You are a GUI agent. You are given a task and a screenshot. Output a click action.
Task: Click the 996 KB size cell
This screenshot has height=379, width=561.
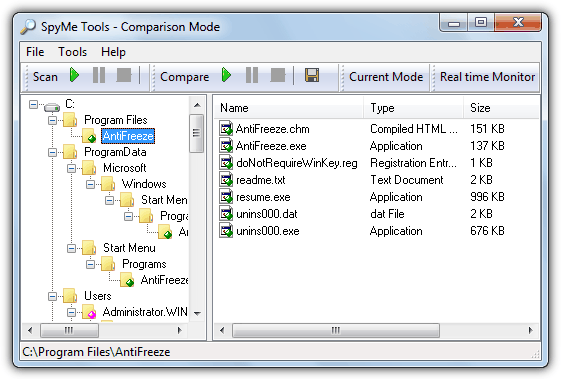click(487, 197)
